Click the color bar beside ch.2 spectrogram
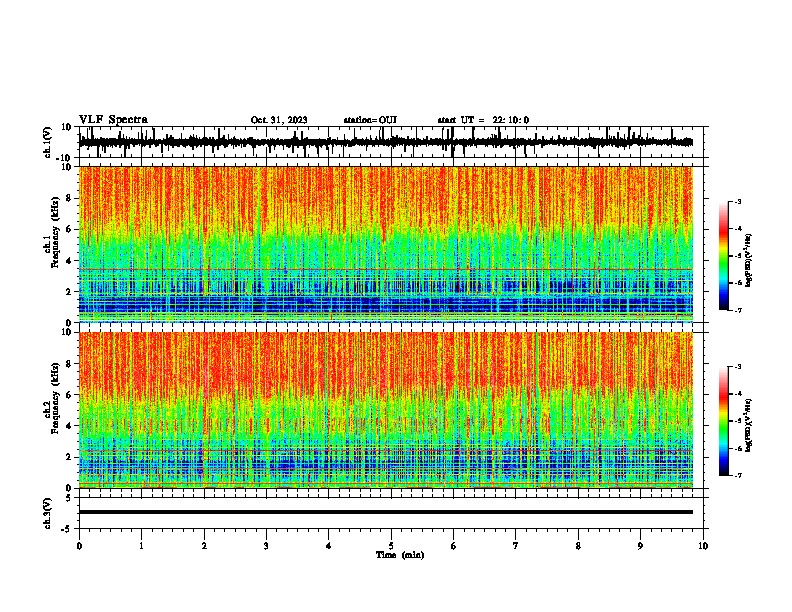This screenshot has width=792, height=612. (724, 421)
